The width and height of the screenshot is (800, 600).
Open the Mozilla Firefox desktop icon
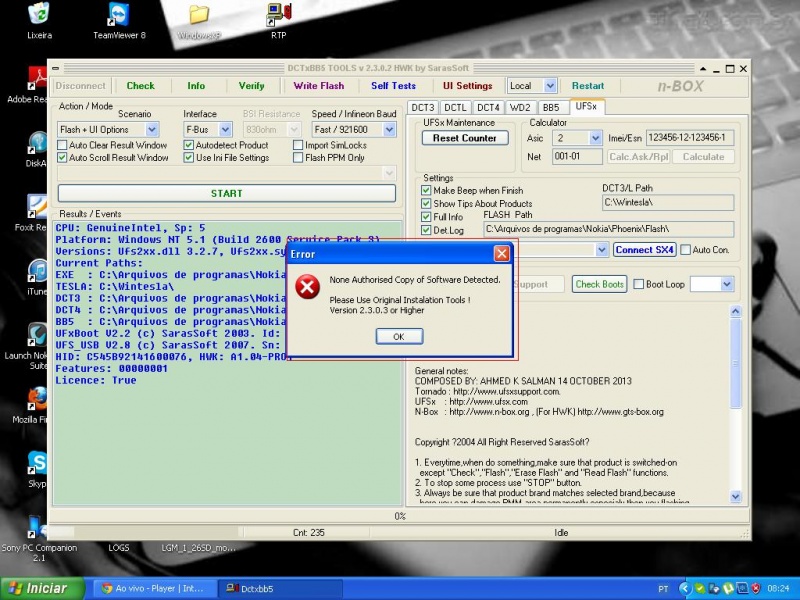(37, 399)
